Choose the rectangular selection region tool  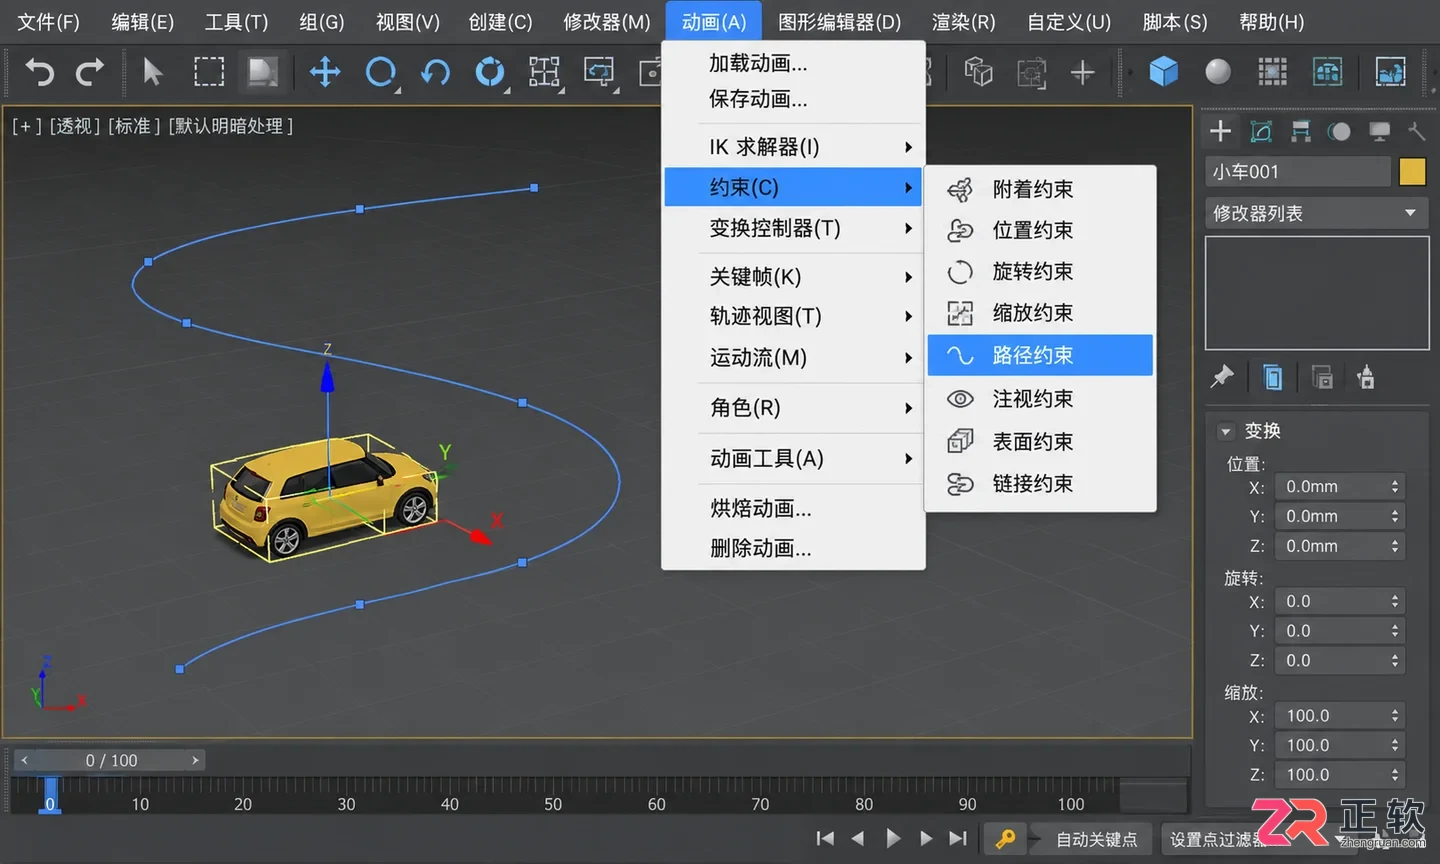click(x=209, y=72)
